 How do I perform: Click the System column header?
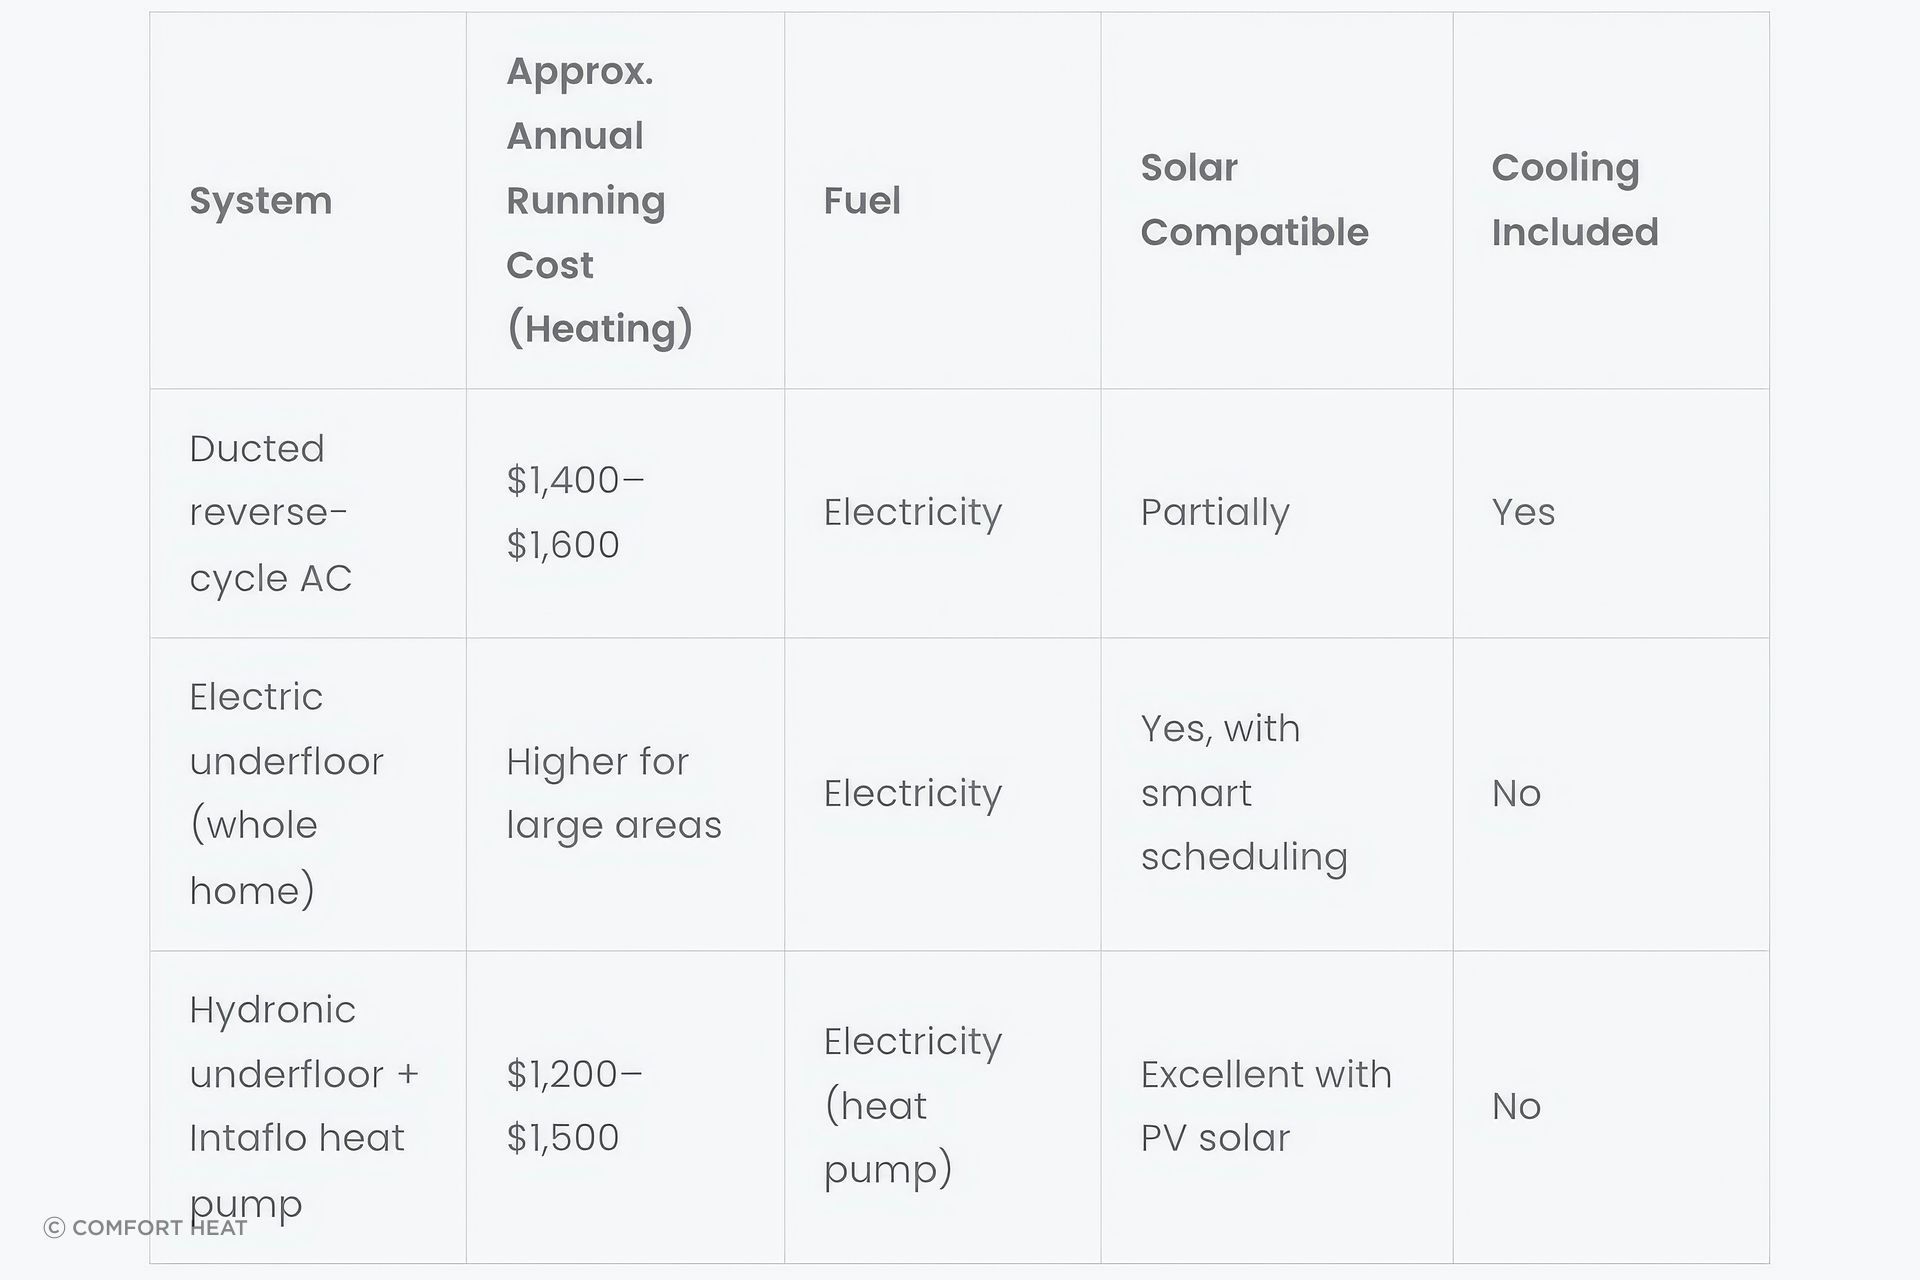click(x=308, y=200)
